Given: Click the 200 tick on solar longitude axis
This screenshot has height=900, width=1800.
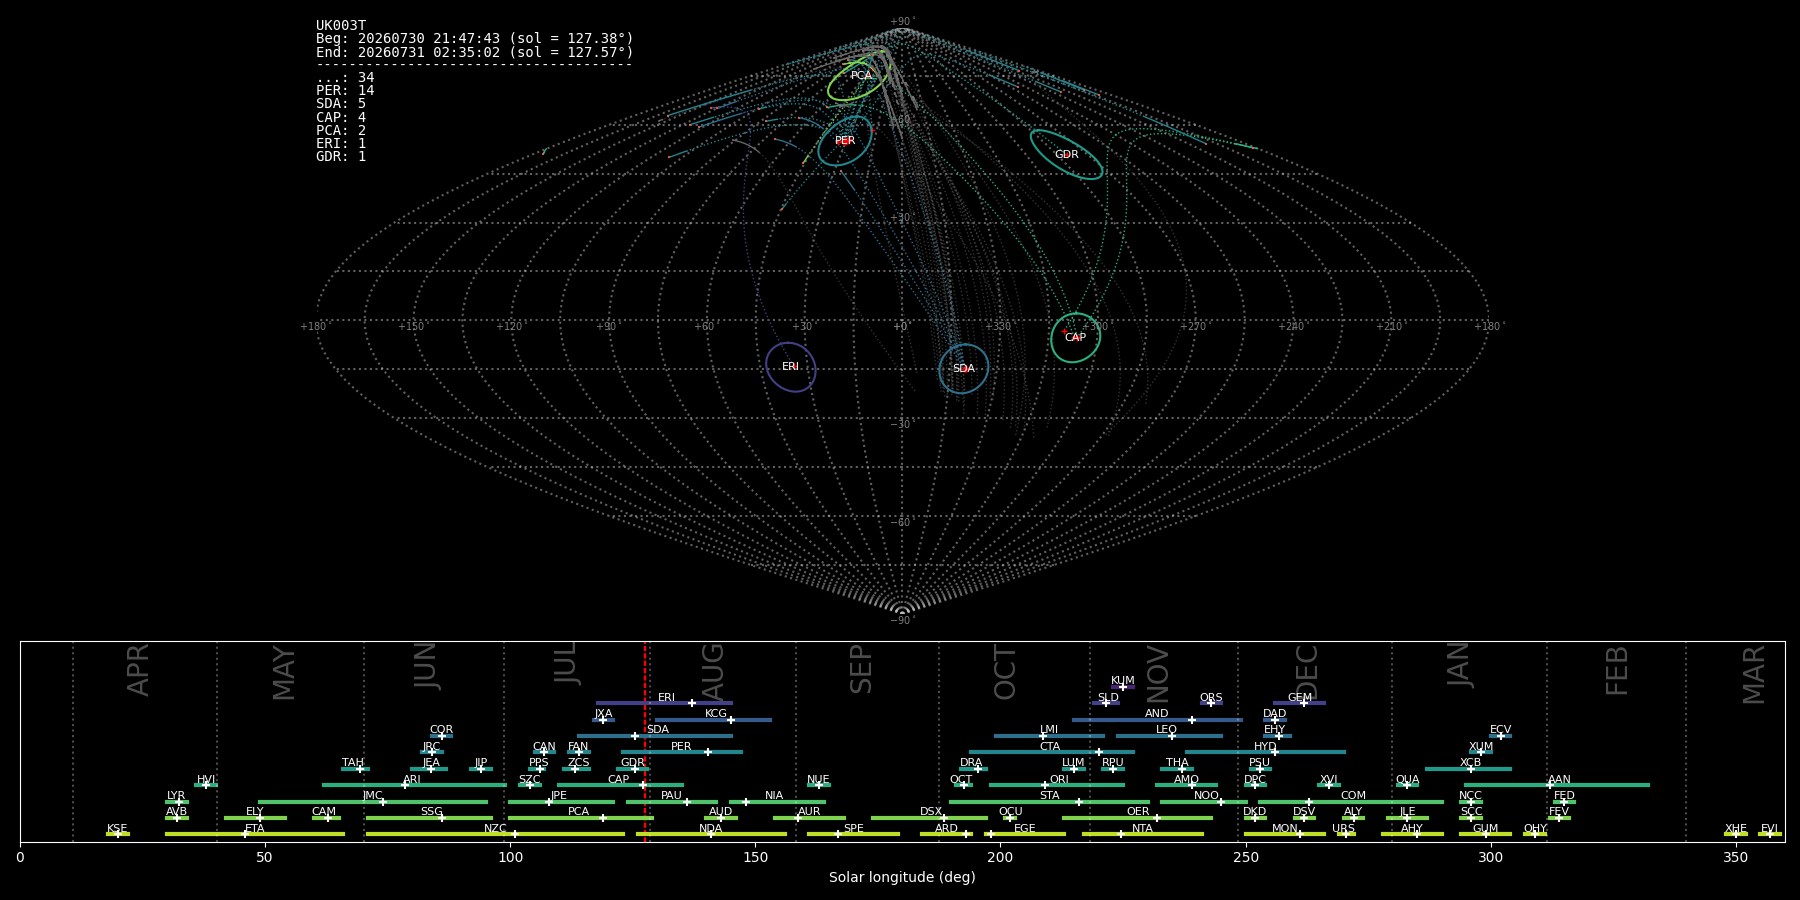Looking at the screenshot, I should tap(1000, 858).
